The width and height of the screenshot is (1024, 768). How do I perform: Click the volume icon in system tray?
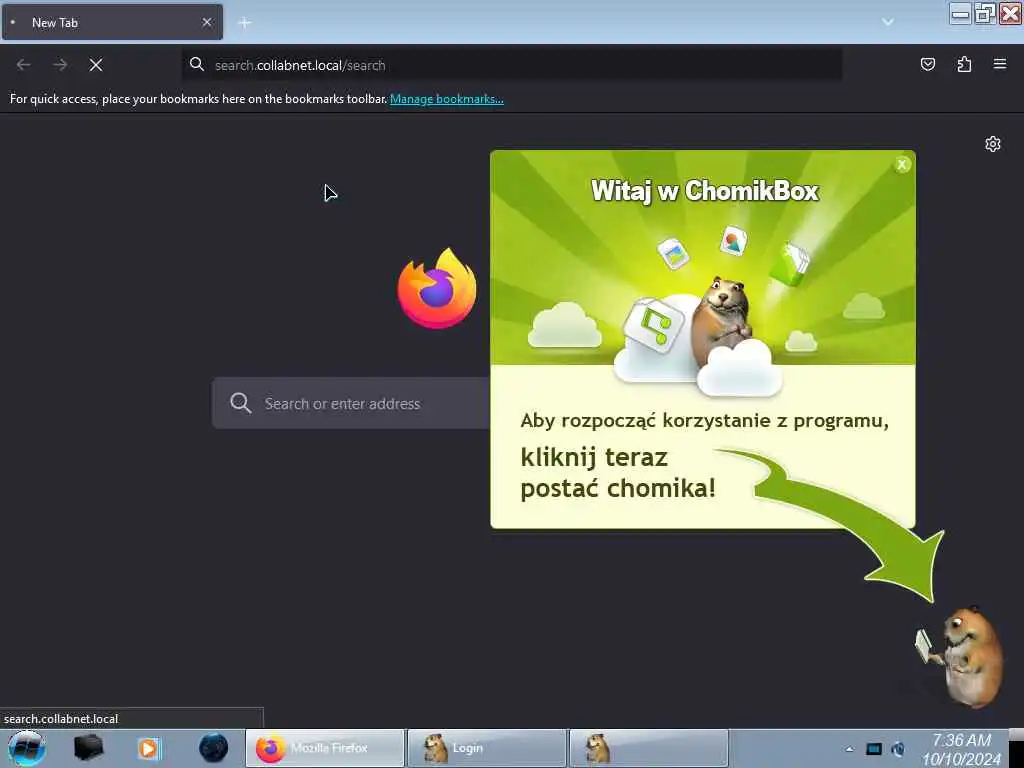[x=899, y=749]
